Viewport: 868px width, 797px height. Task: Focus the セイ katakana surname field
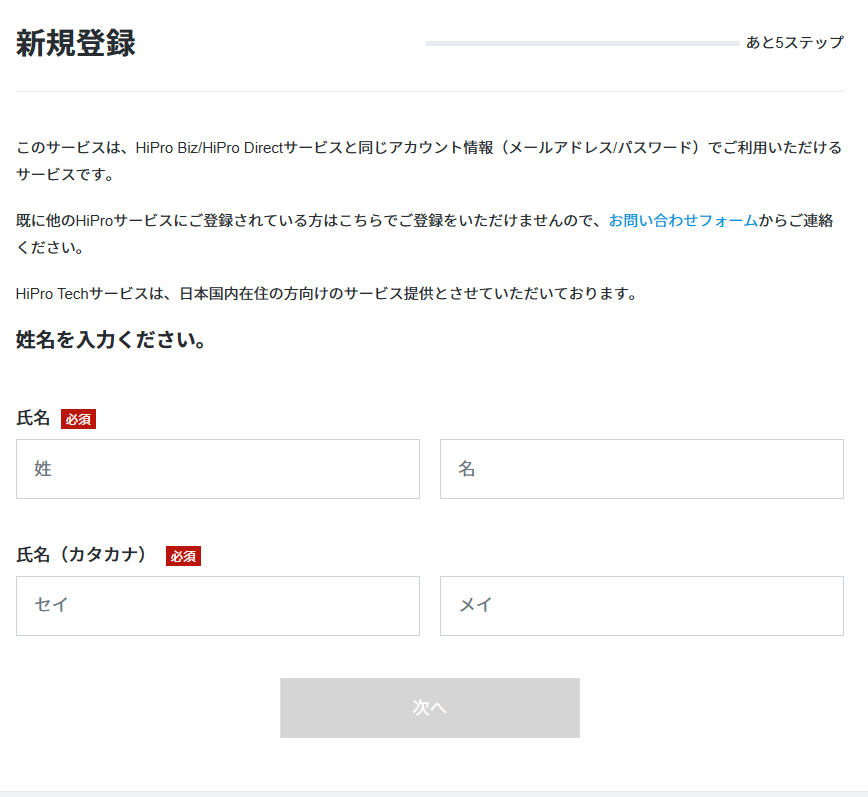(218, 605)
